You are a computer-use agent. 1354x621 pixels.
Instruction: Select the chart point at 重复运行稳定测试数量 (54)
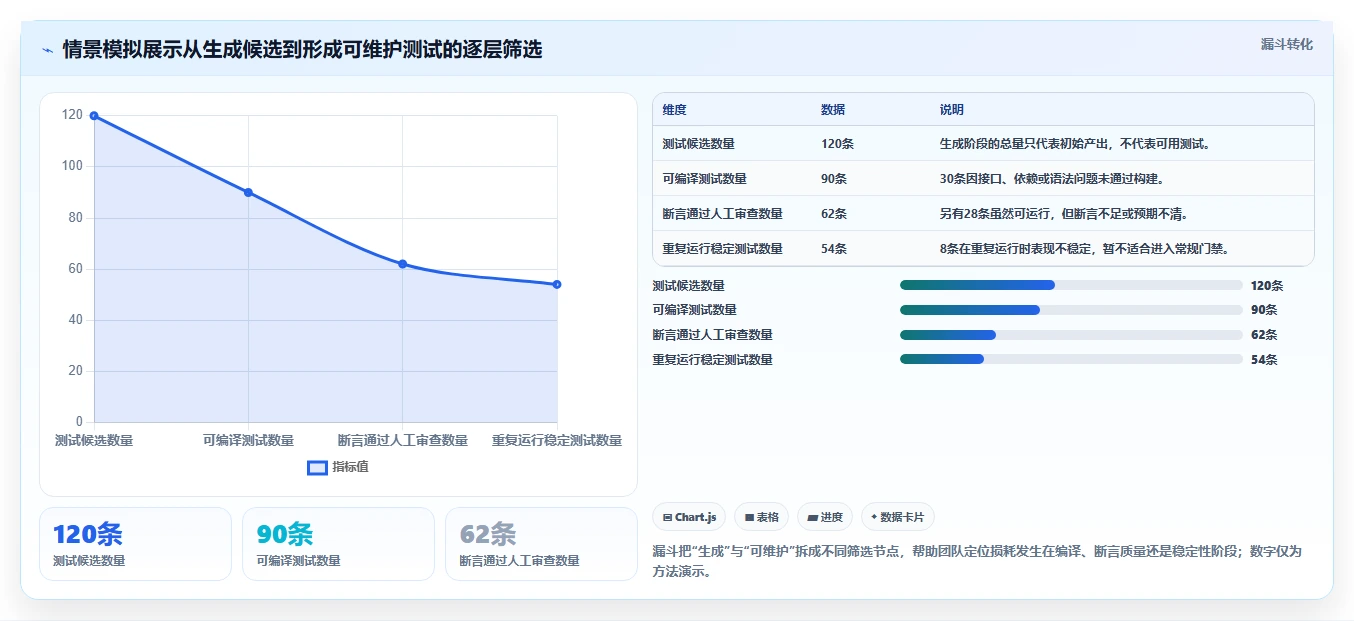(557, 284)
